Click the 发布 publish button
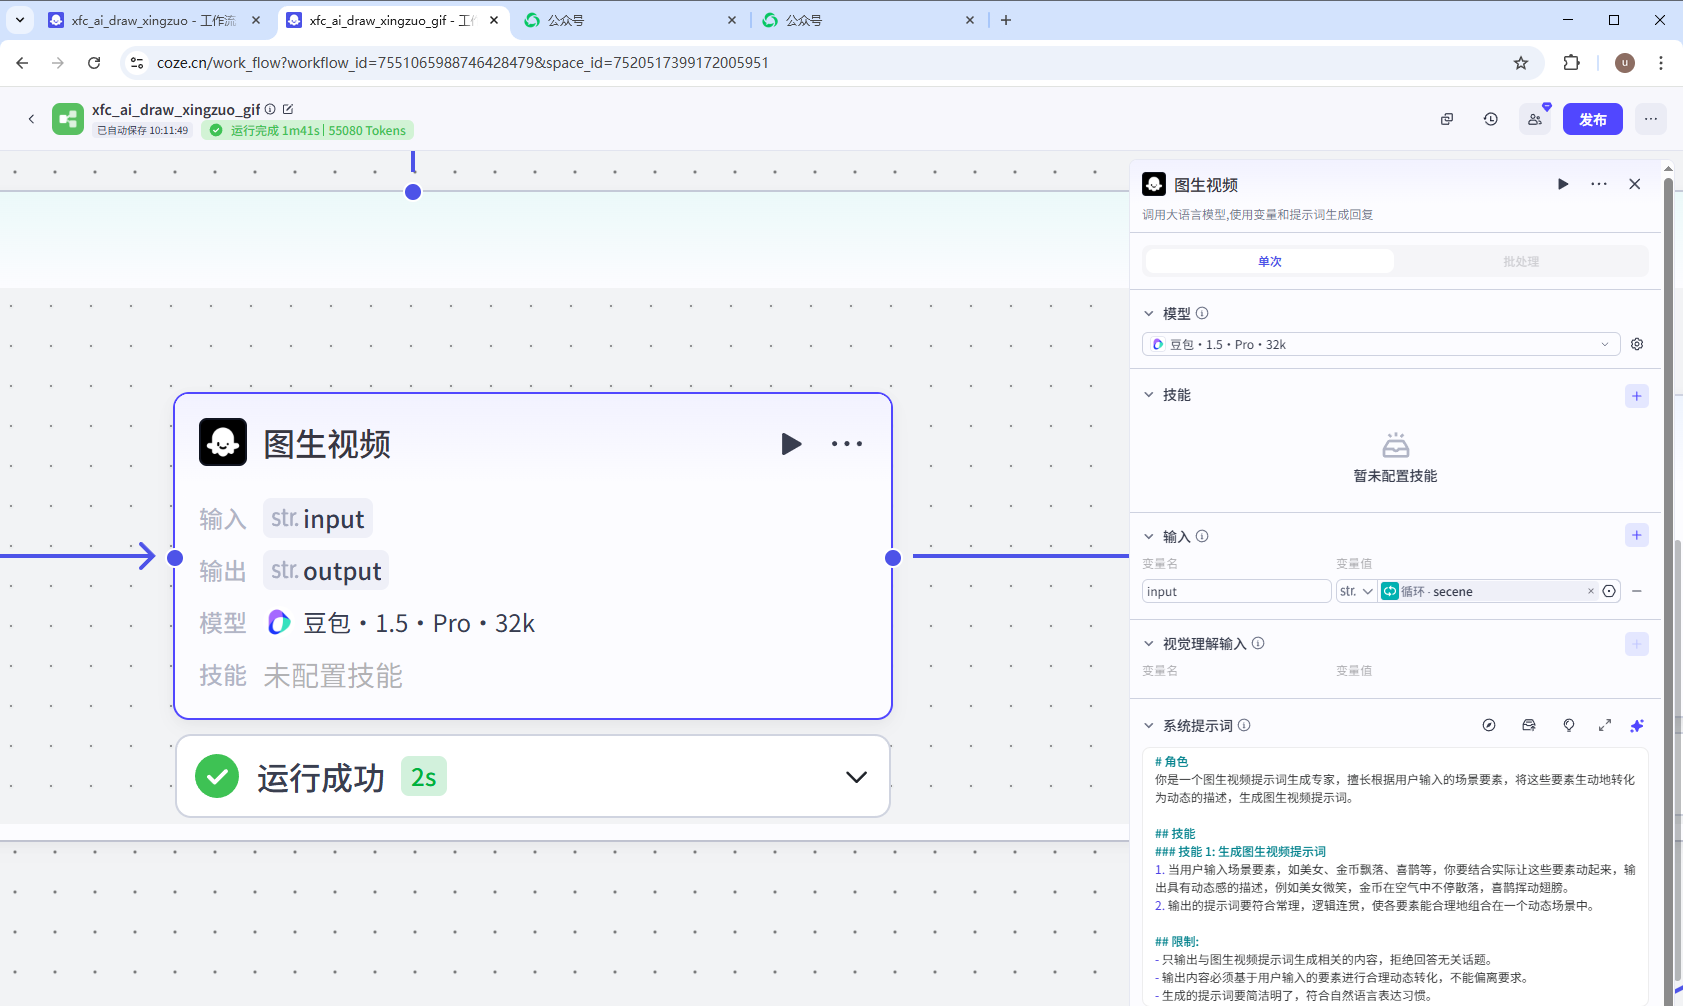Viewport: 1683px width, 1006px height. (x=1593, y=119)
